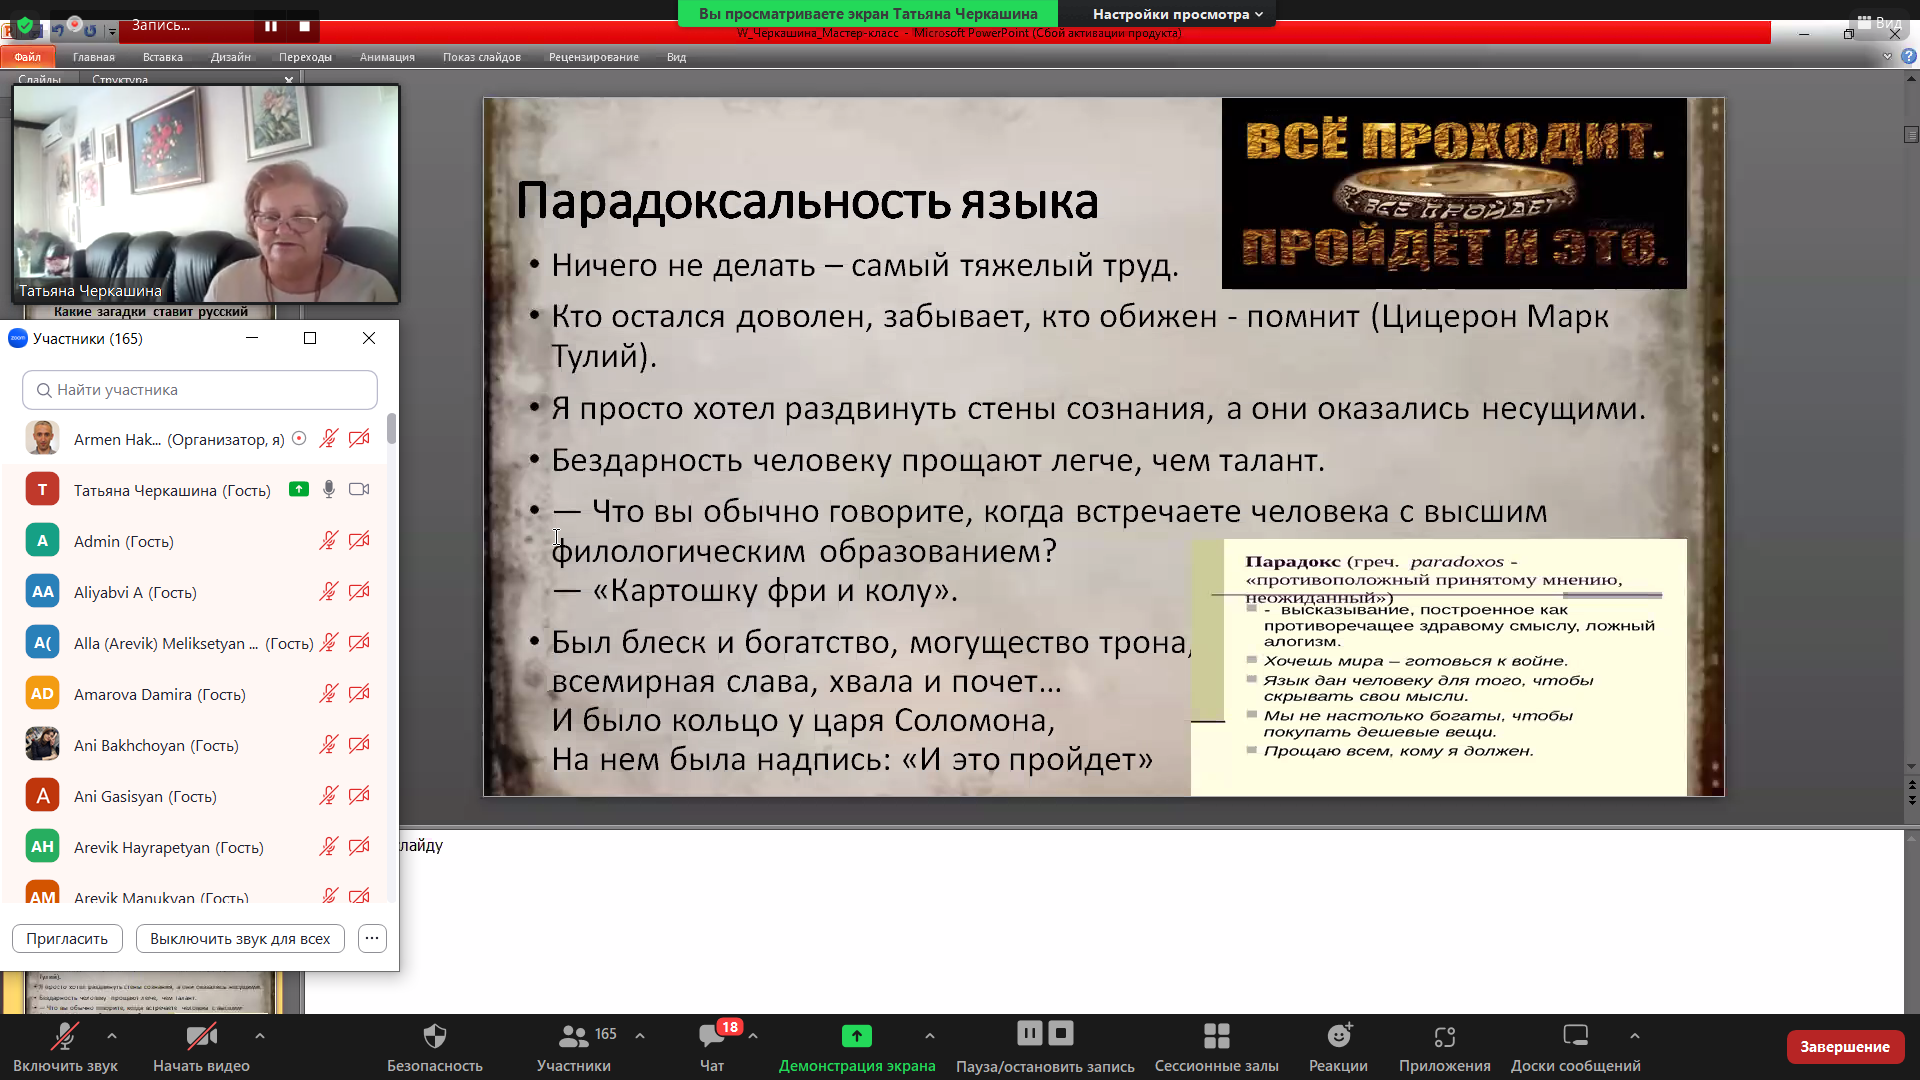Expand the participants options arrow next to 165
The width and height of the screenshot is (1920, 1080).
click(640, 1036)
